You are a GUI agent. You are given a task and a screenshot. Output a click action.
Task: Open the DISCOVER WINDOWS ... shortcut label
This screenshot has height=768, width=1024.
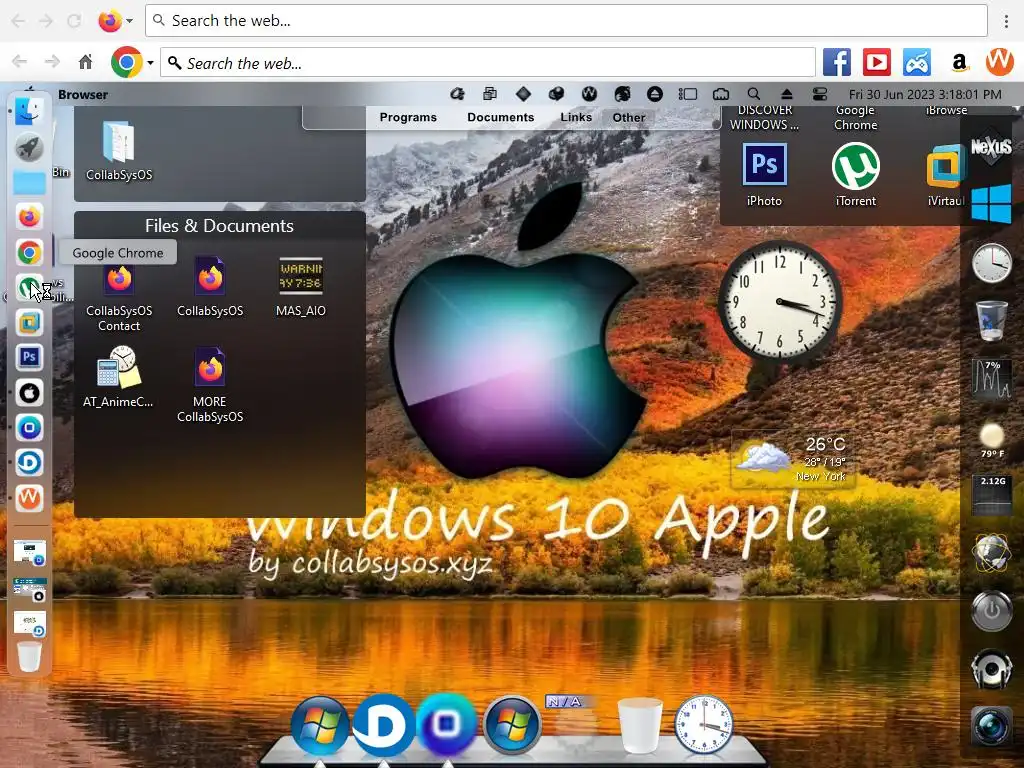764,118
